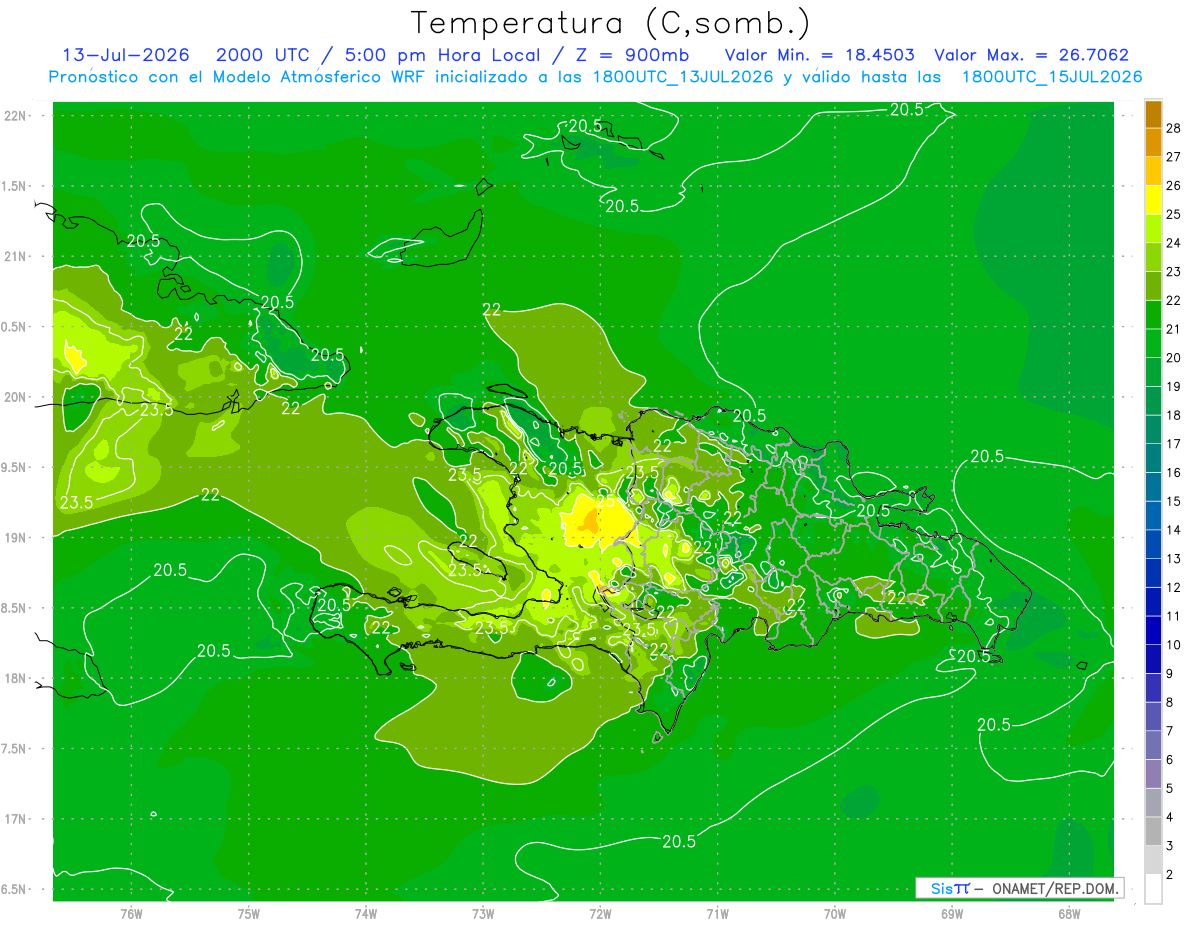Screen dimensions: 1200x927
Task: Click the "22N" latitude axis label
Action: [x=16, y=116]
